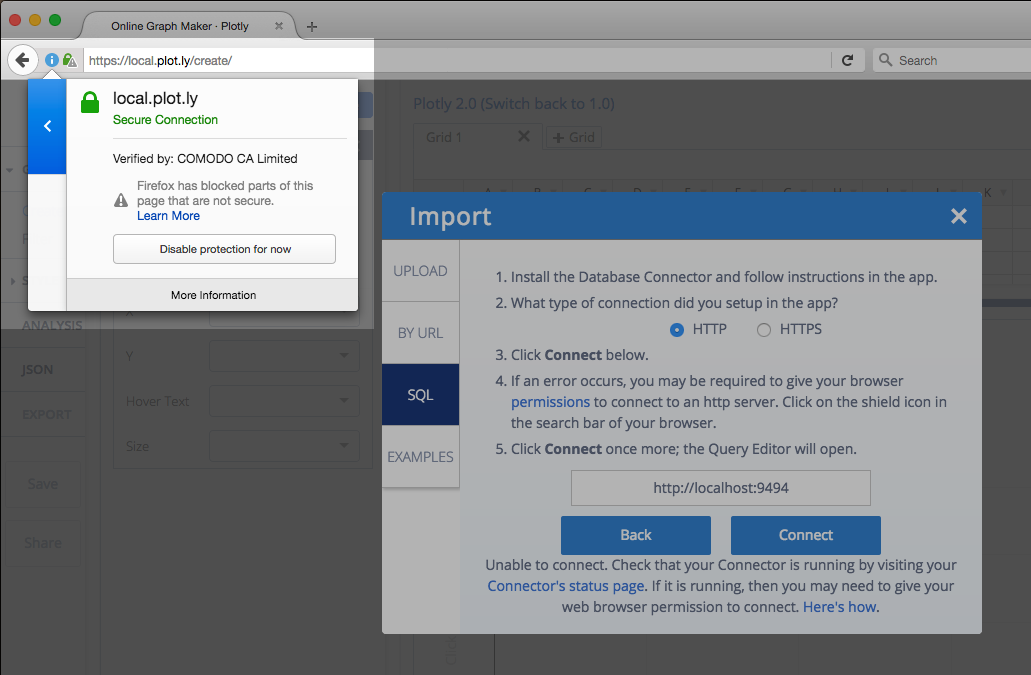The height and width of the screenshot is (675, 1031).
Task: Open the permissions link in step 4
Action: coord(550,402)
